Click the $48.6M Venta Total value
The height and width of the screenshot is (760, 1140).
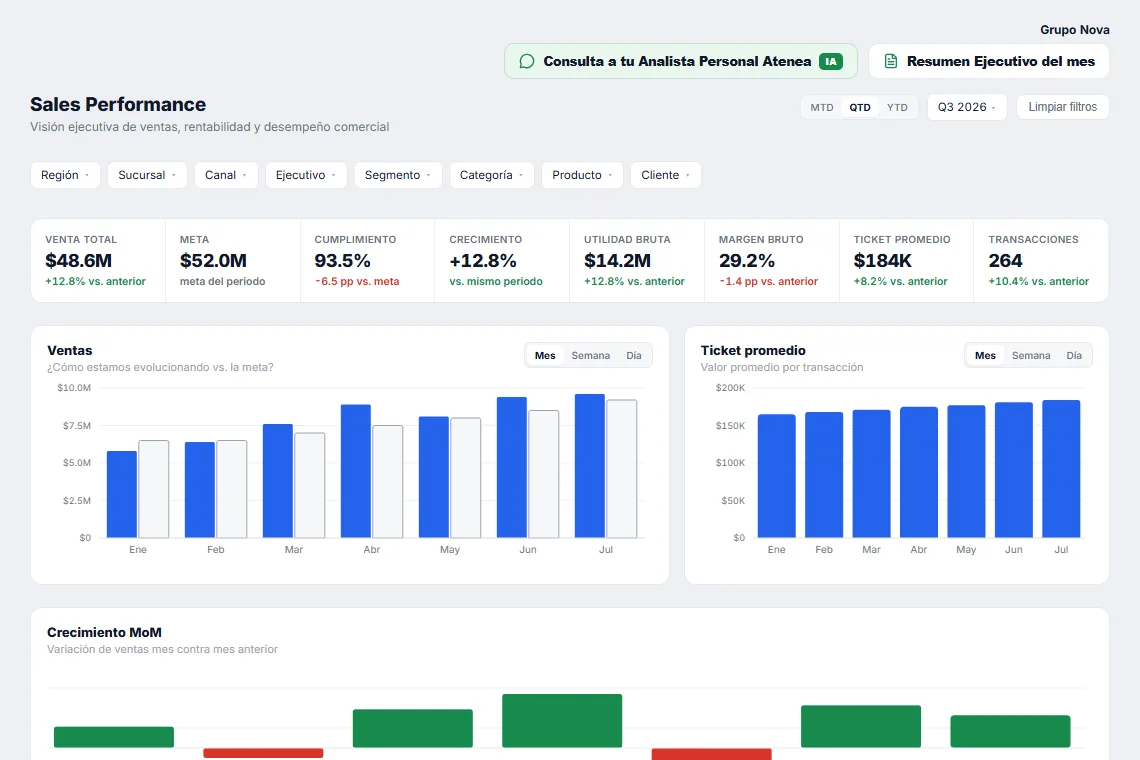79,260
